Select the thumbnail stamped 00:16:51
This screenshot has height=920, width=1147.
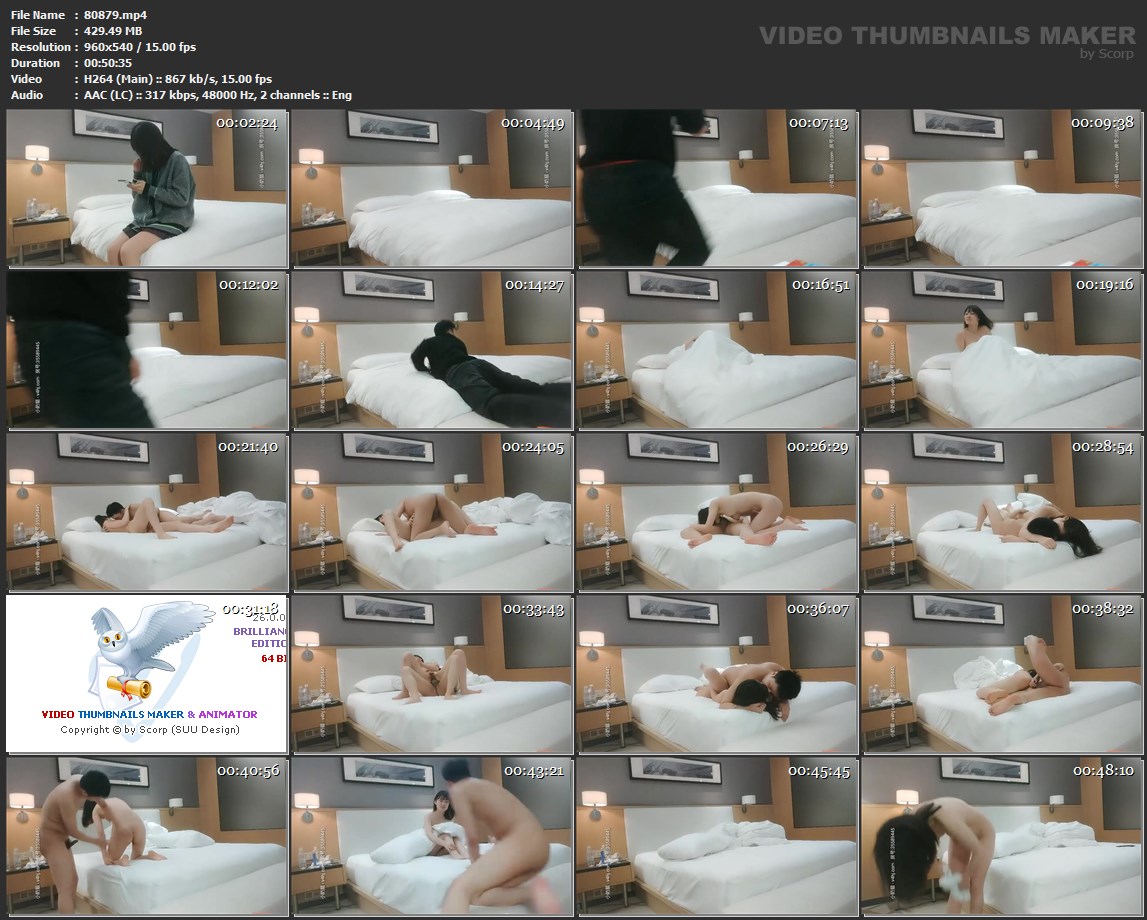(717, 350)
